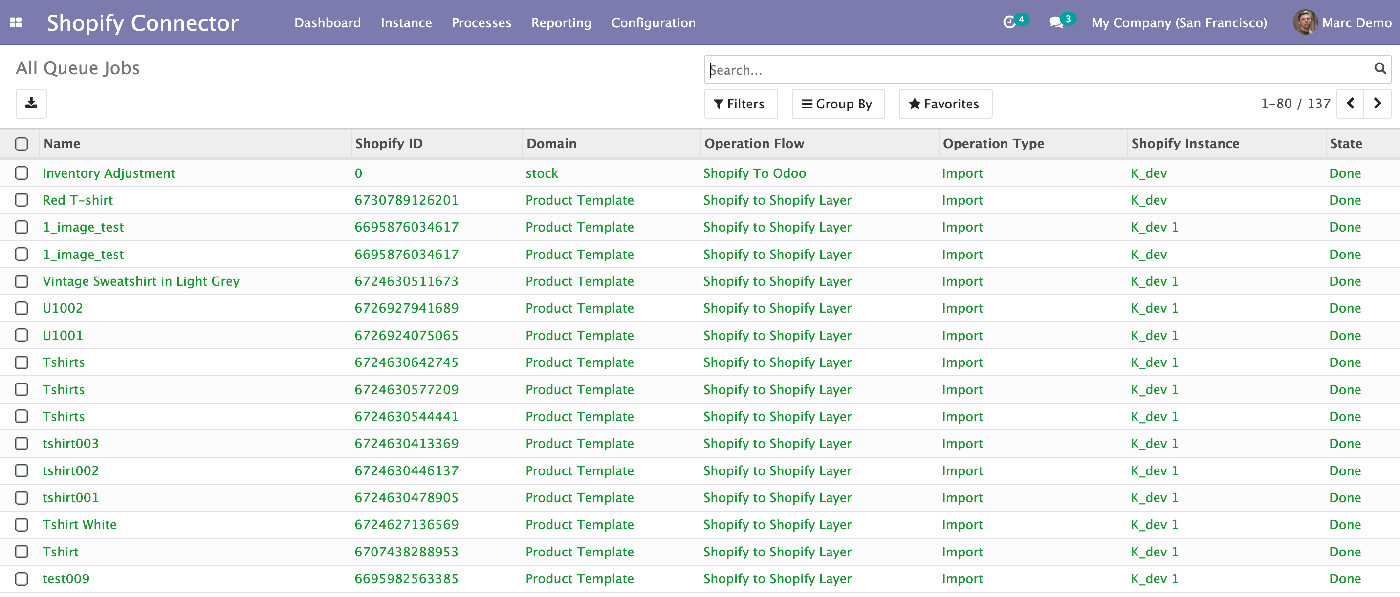Open the Favorites dropdown

pos(945,104)
